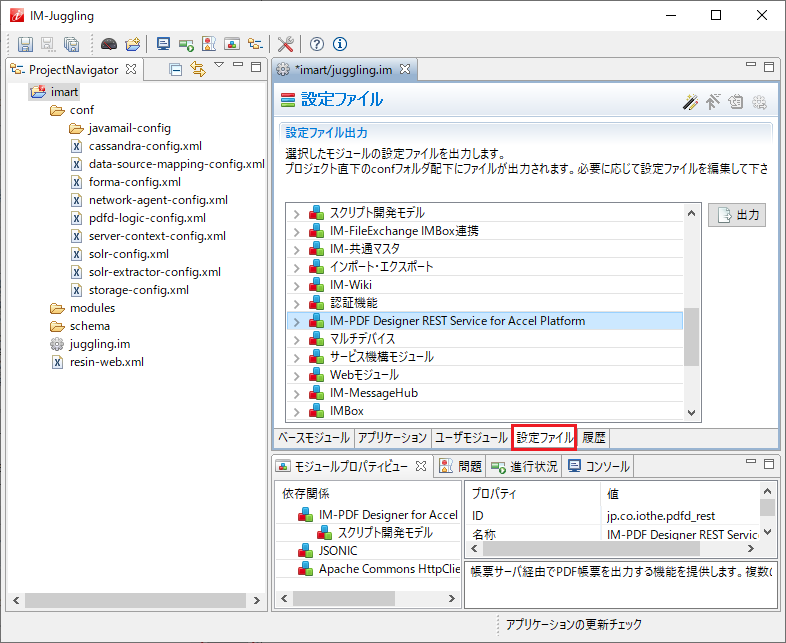Expand the マルチデバイス module row
Screen dimensions: 786x643
point(296,340)
